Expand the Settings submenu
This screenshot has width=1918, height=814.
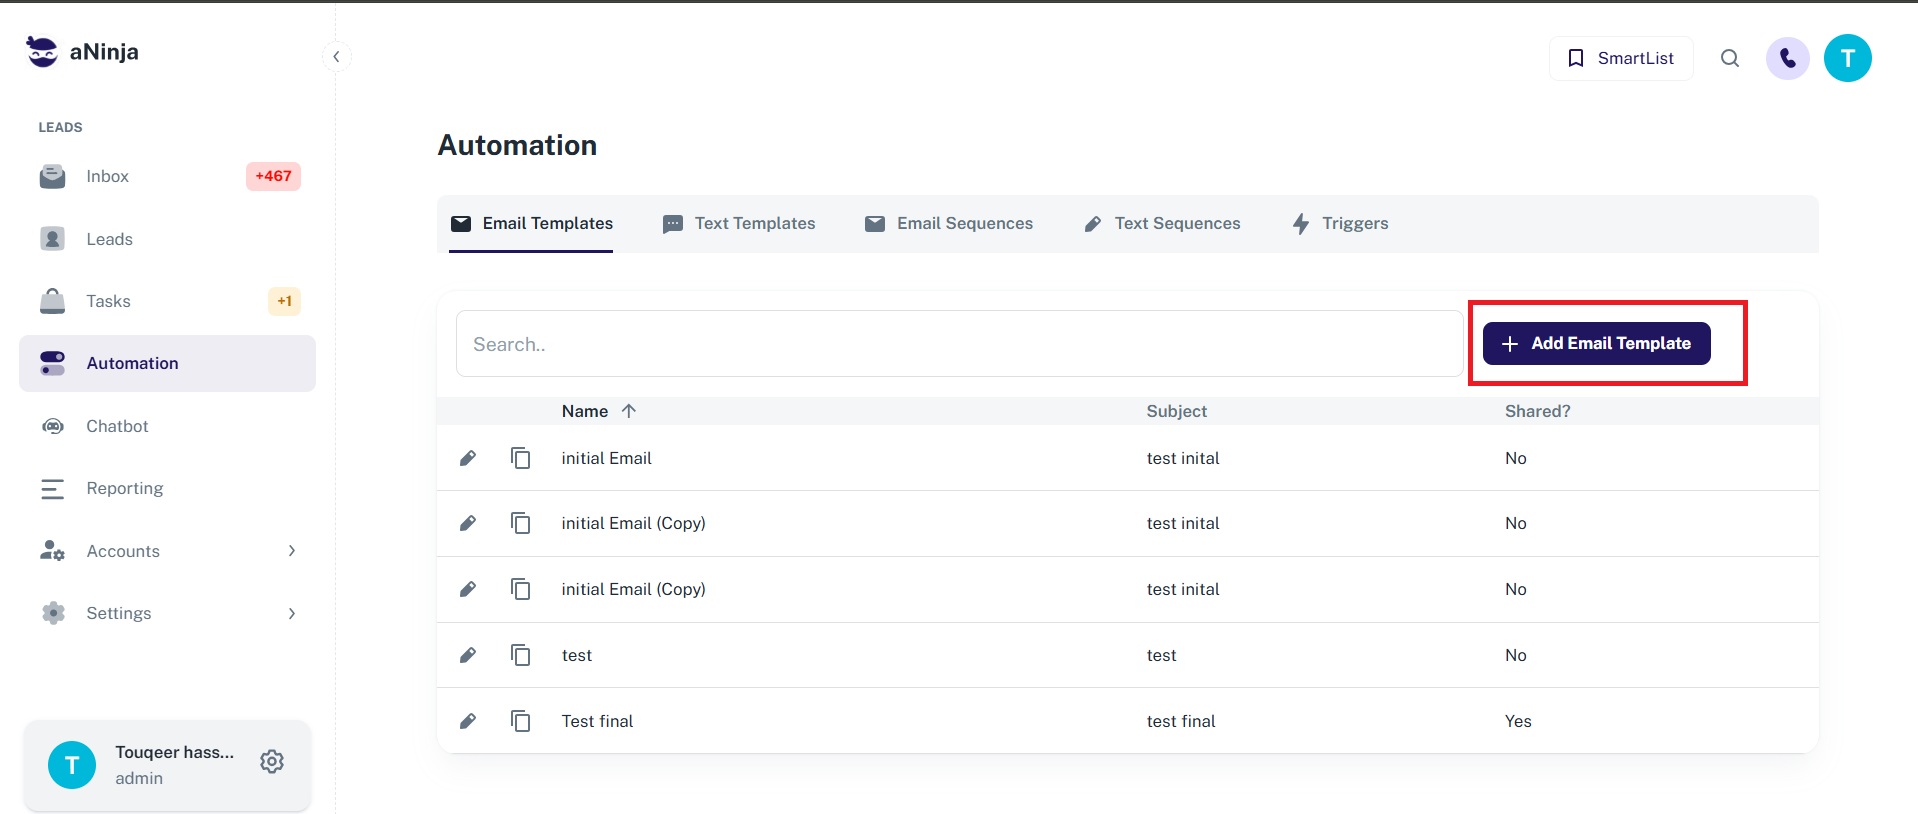[x=291, y=613]
